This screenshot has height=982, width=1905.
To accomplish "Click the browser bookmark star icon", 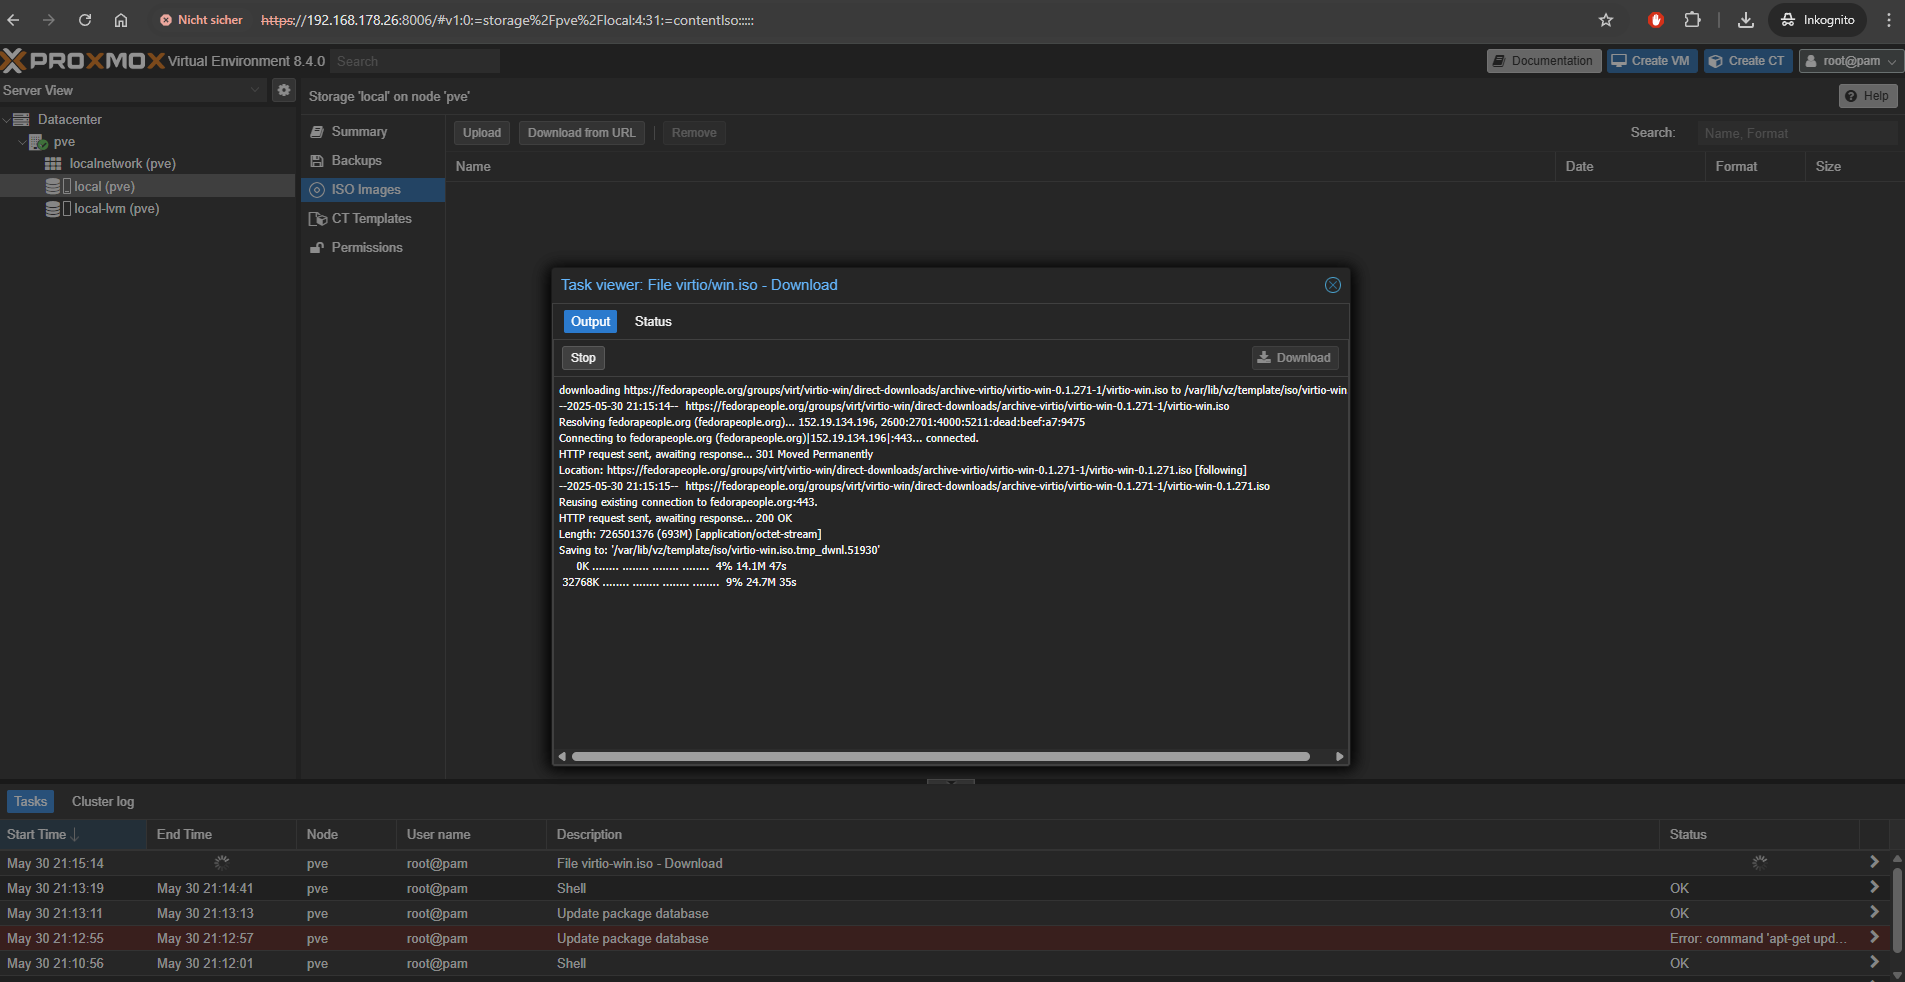I will pos(1606,20).
